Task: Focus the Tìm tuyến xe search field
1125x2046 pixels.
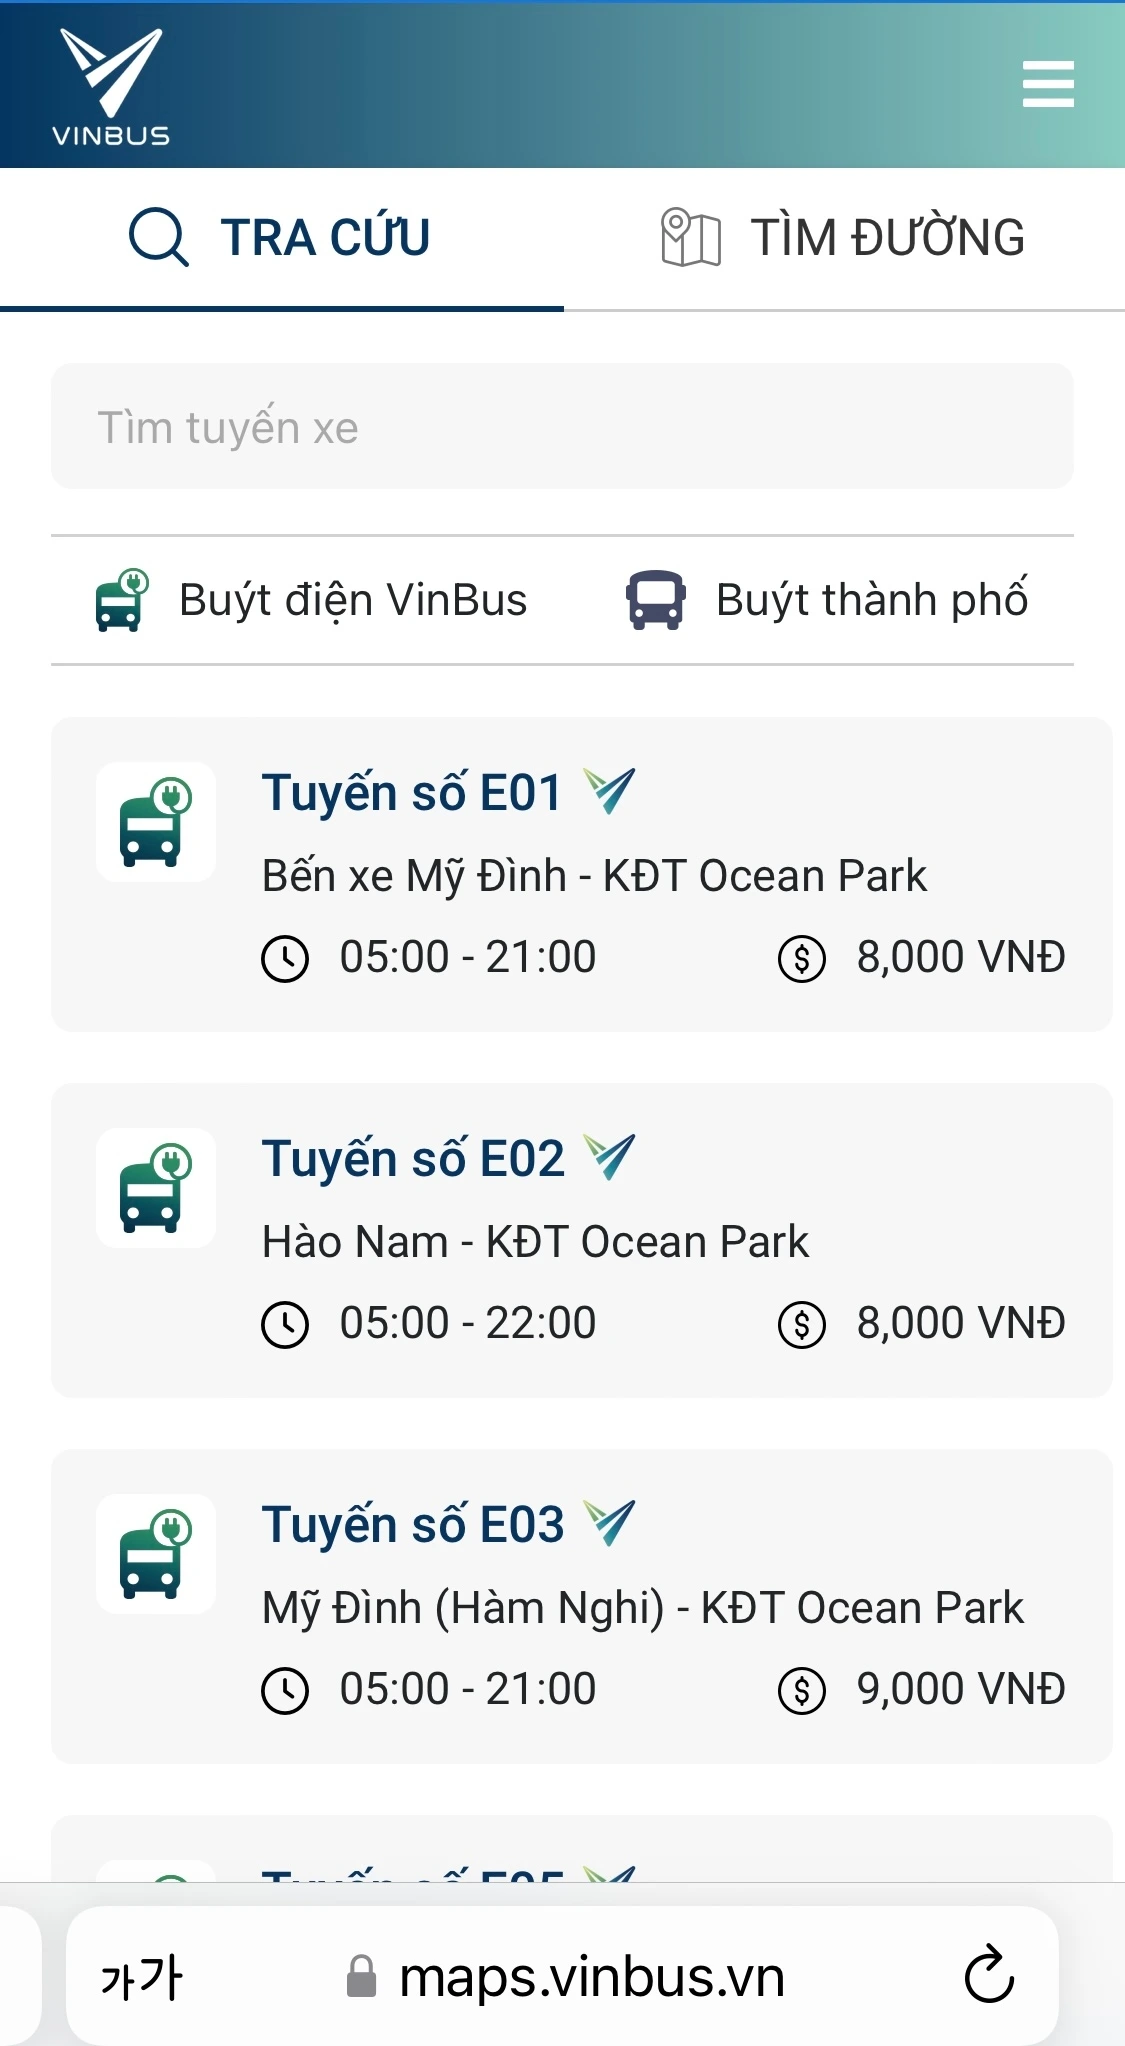Action: click(x=562, y=427)
